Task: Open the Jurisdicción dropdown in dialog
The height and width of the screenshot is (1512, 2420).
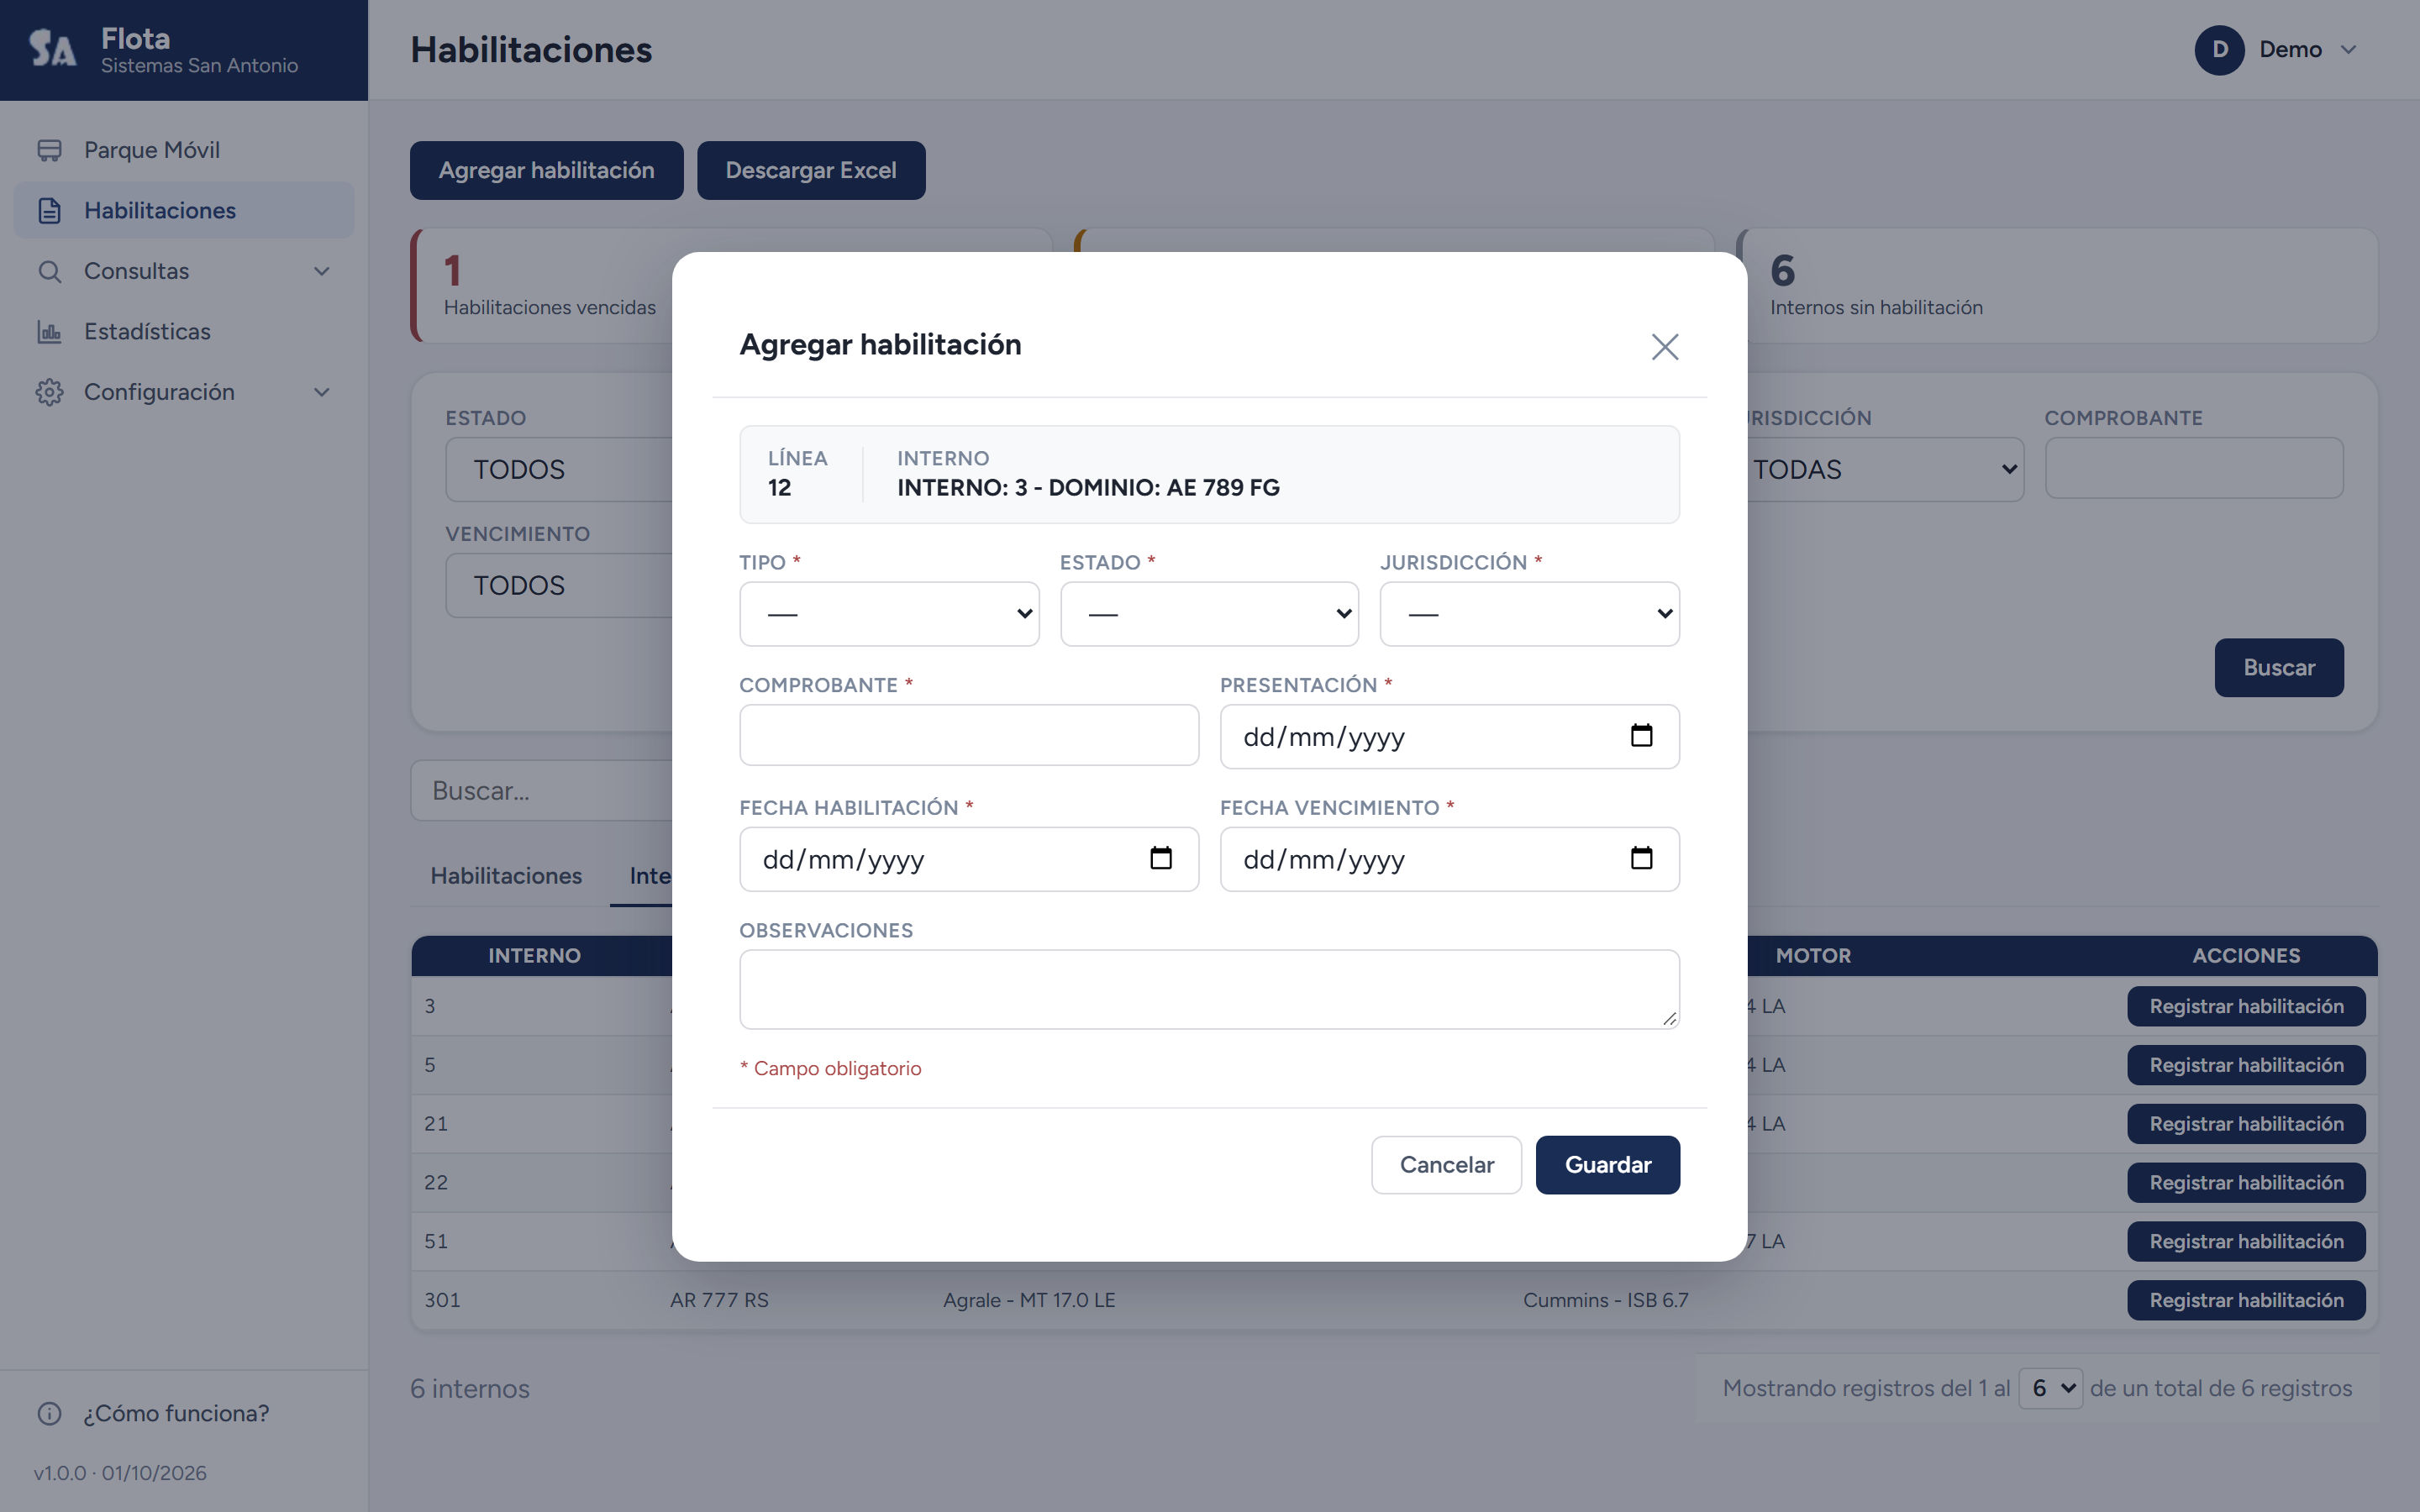Action: click(x=1529, y=614)
